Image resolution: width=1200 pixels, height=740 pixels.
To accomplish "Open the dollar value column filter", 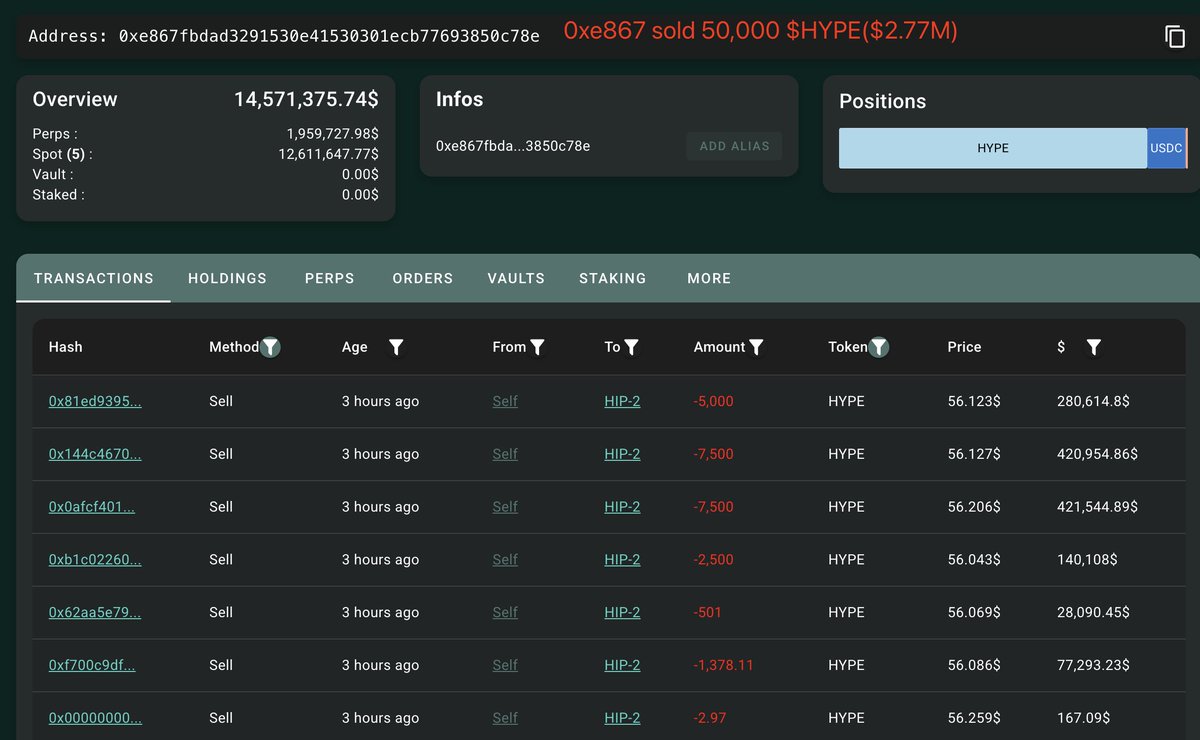I will coord(1093,347).
